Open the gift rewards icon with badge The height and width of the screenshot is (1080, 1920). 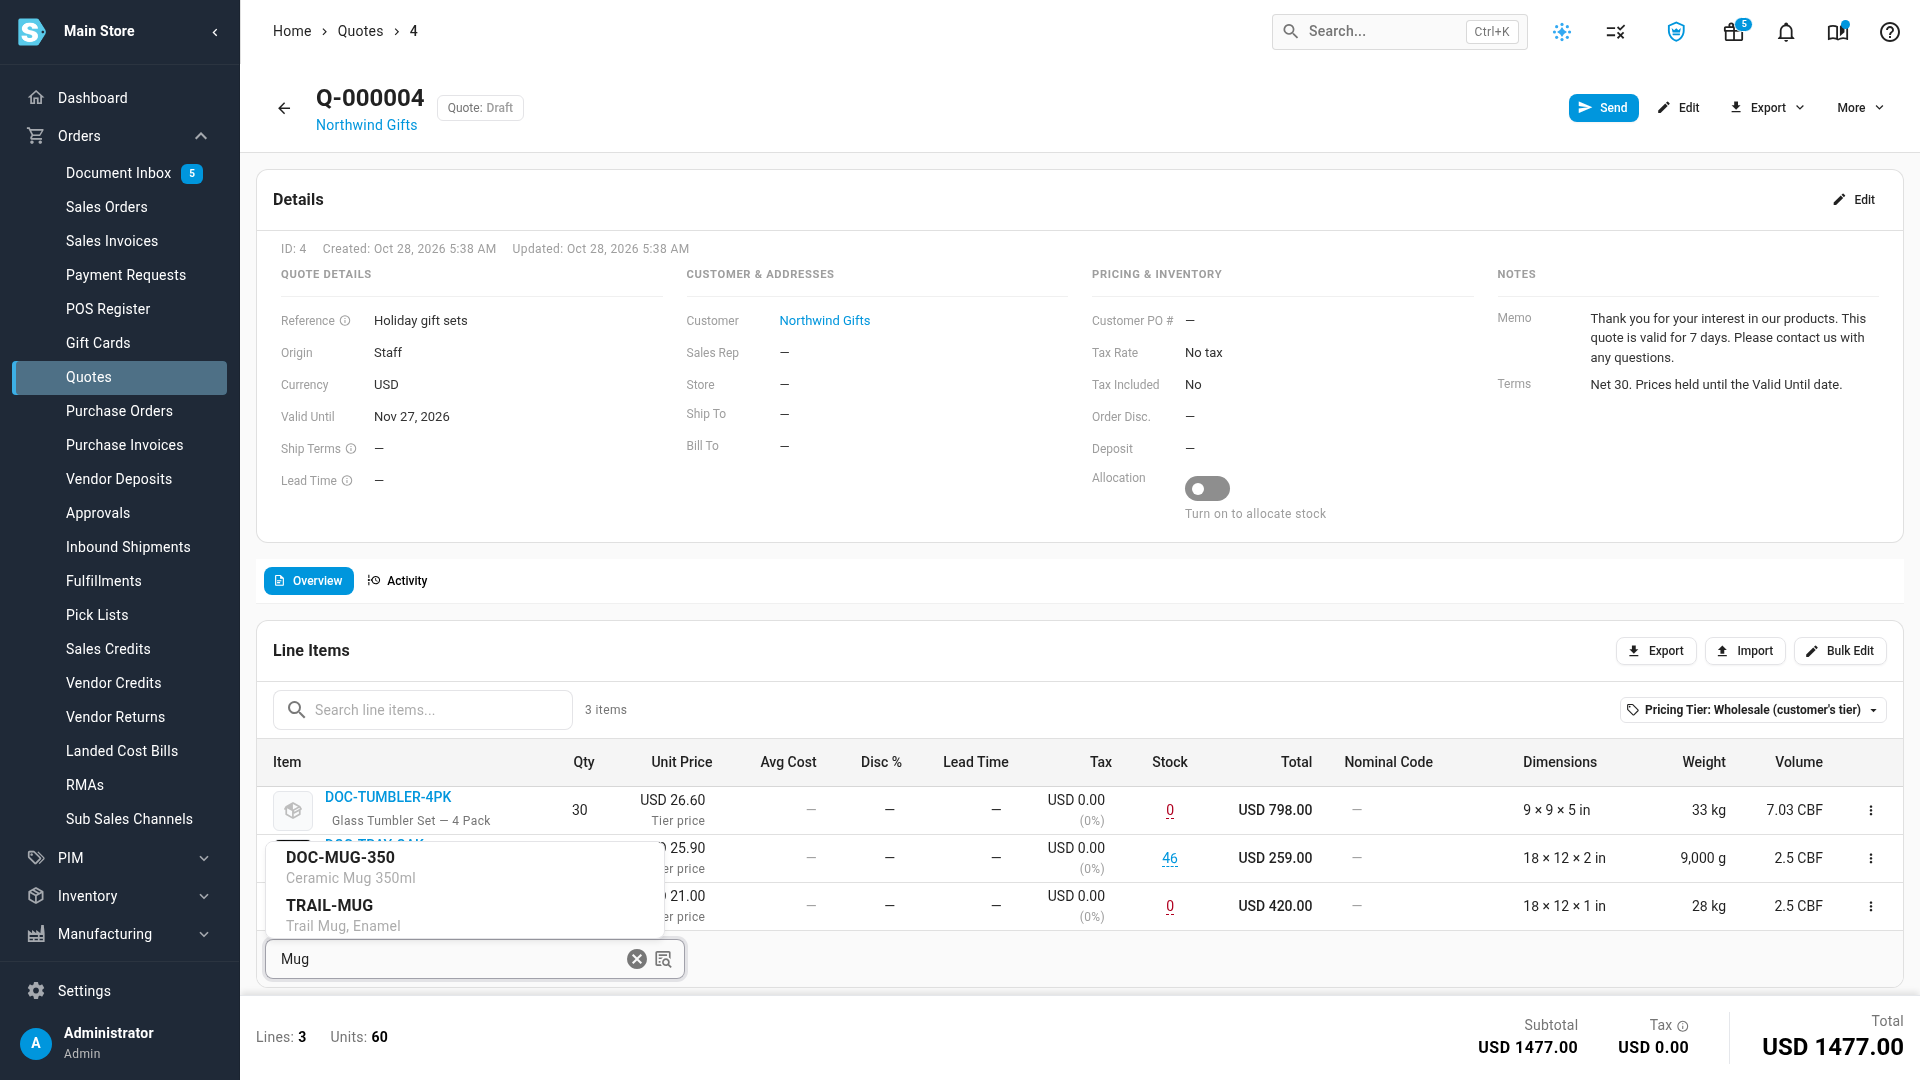click(1734, 32)
